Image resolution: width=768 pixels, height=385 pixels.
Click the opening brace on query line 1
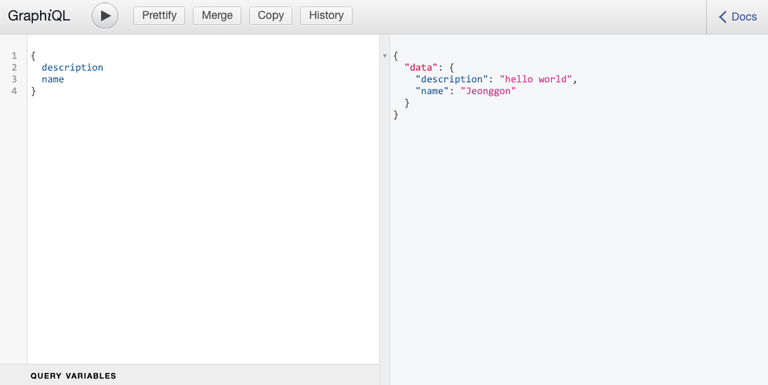pos(33,56)
